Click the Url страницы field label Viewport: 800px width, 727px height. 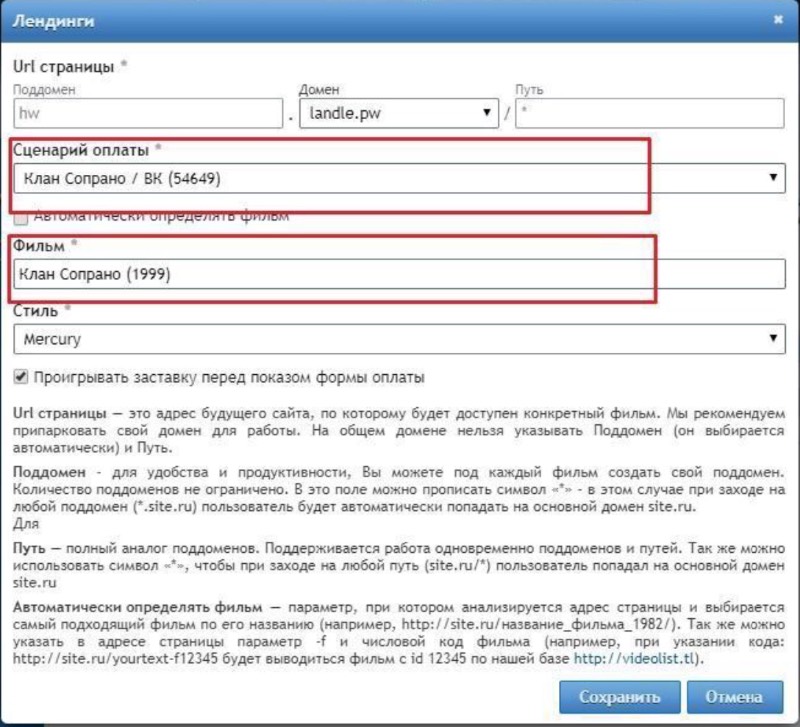pyautogui.click(x=65, y=66)
